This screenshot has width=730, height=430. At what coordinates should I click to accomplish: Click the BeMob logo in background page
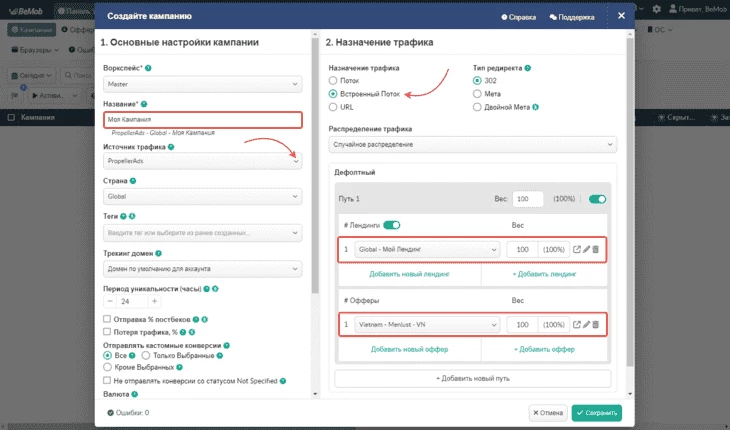26,10
